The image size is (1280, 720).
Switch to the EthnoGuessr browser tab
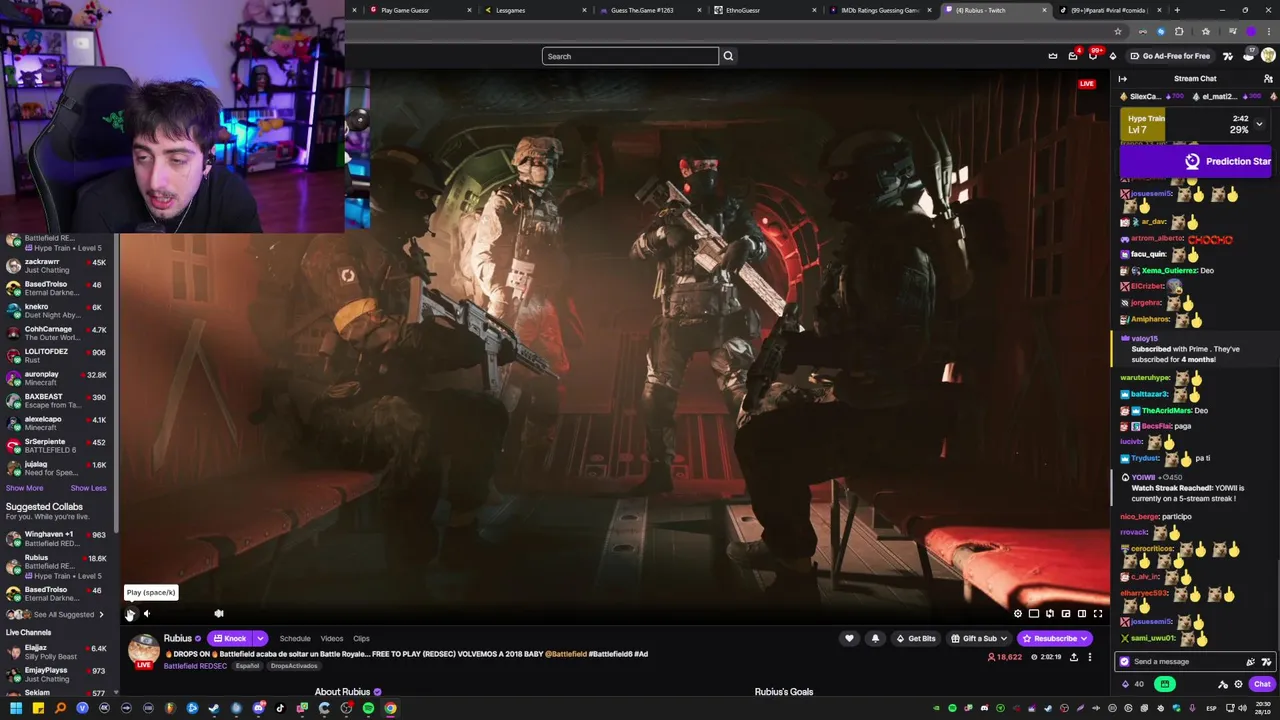pyautogui.click(x=765, y=10)
